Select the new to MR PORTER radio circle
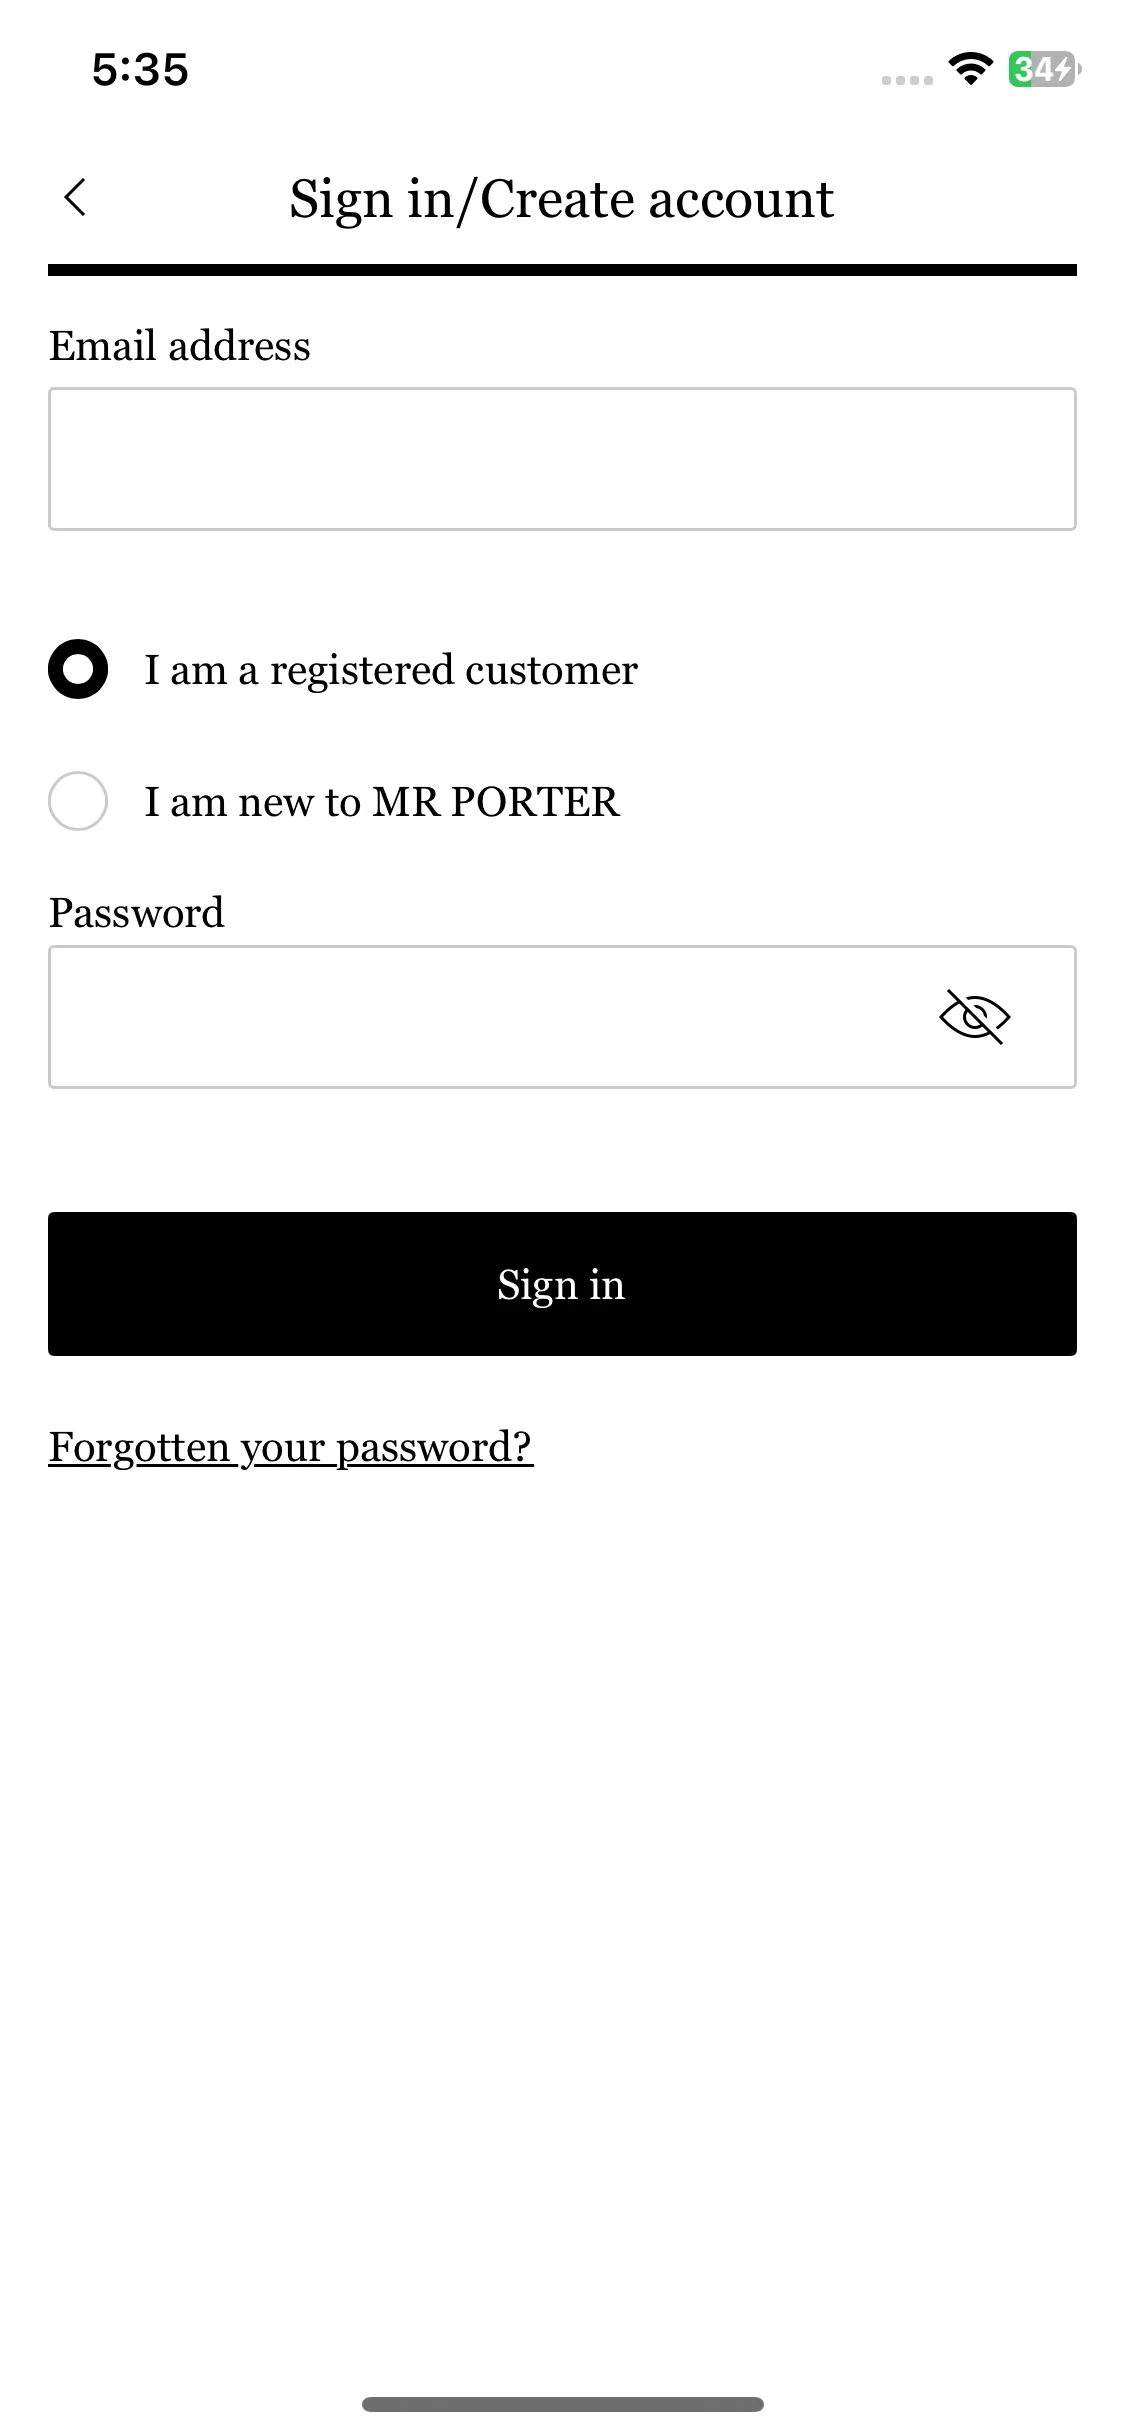1125x2436 pixels. coord(78,801)
